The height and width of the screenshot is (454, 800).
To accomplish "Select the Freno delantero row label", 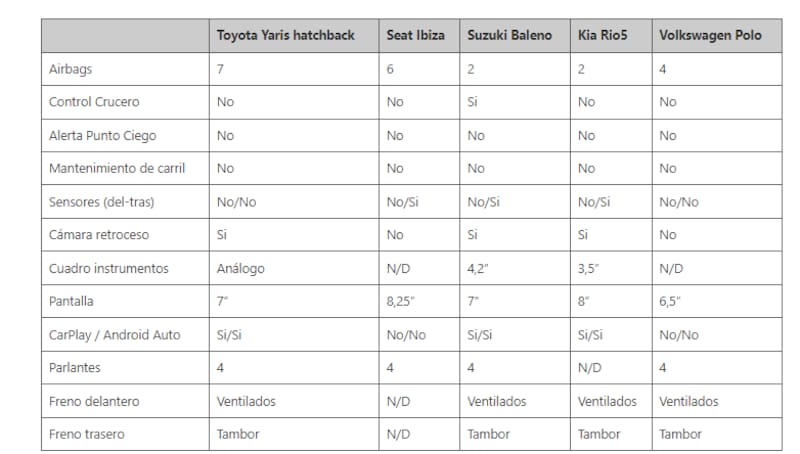I will pos(95,401).
